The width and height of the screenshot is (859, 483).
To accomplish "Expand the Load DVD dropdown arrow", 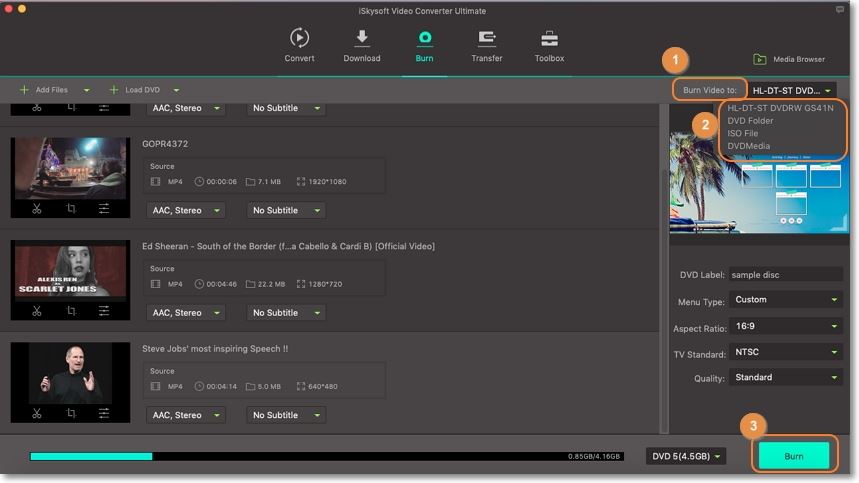I will [176, 90].
